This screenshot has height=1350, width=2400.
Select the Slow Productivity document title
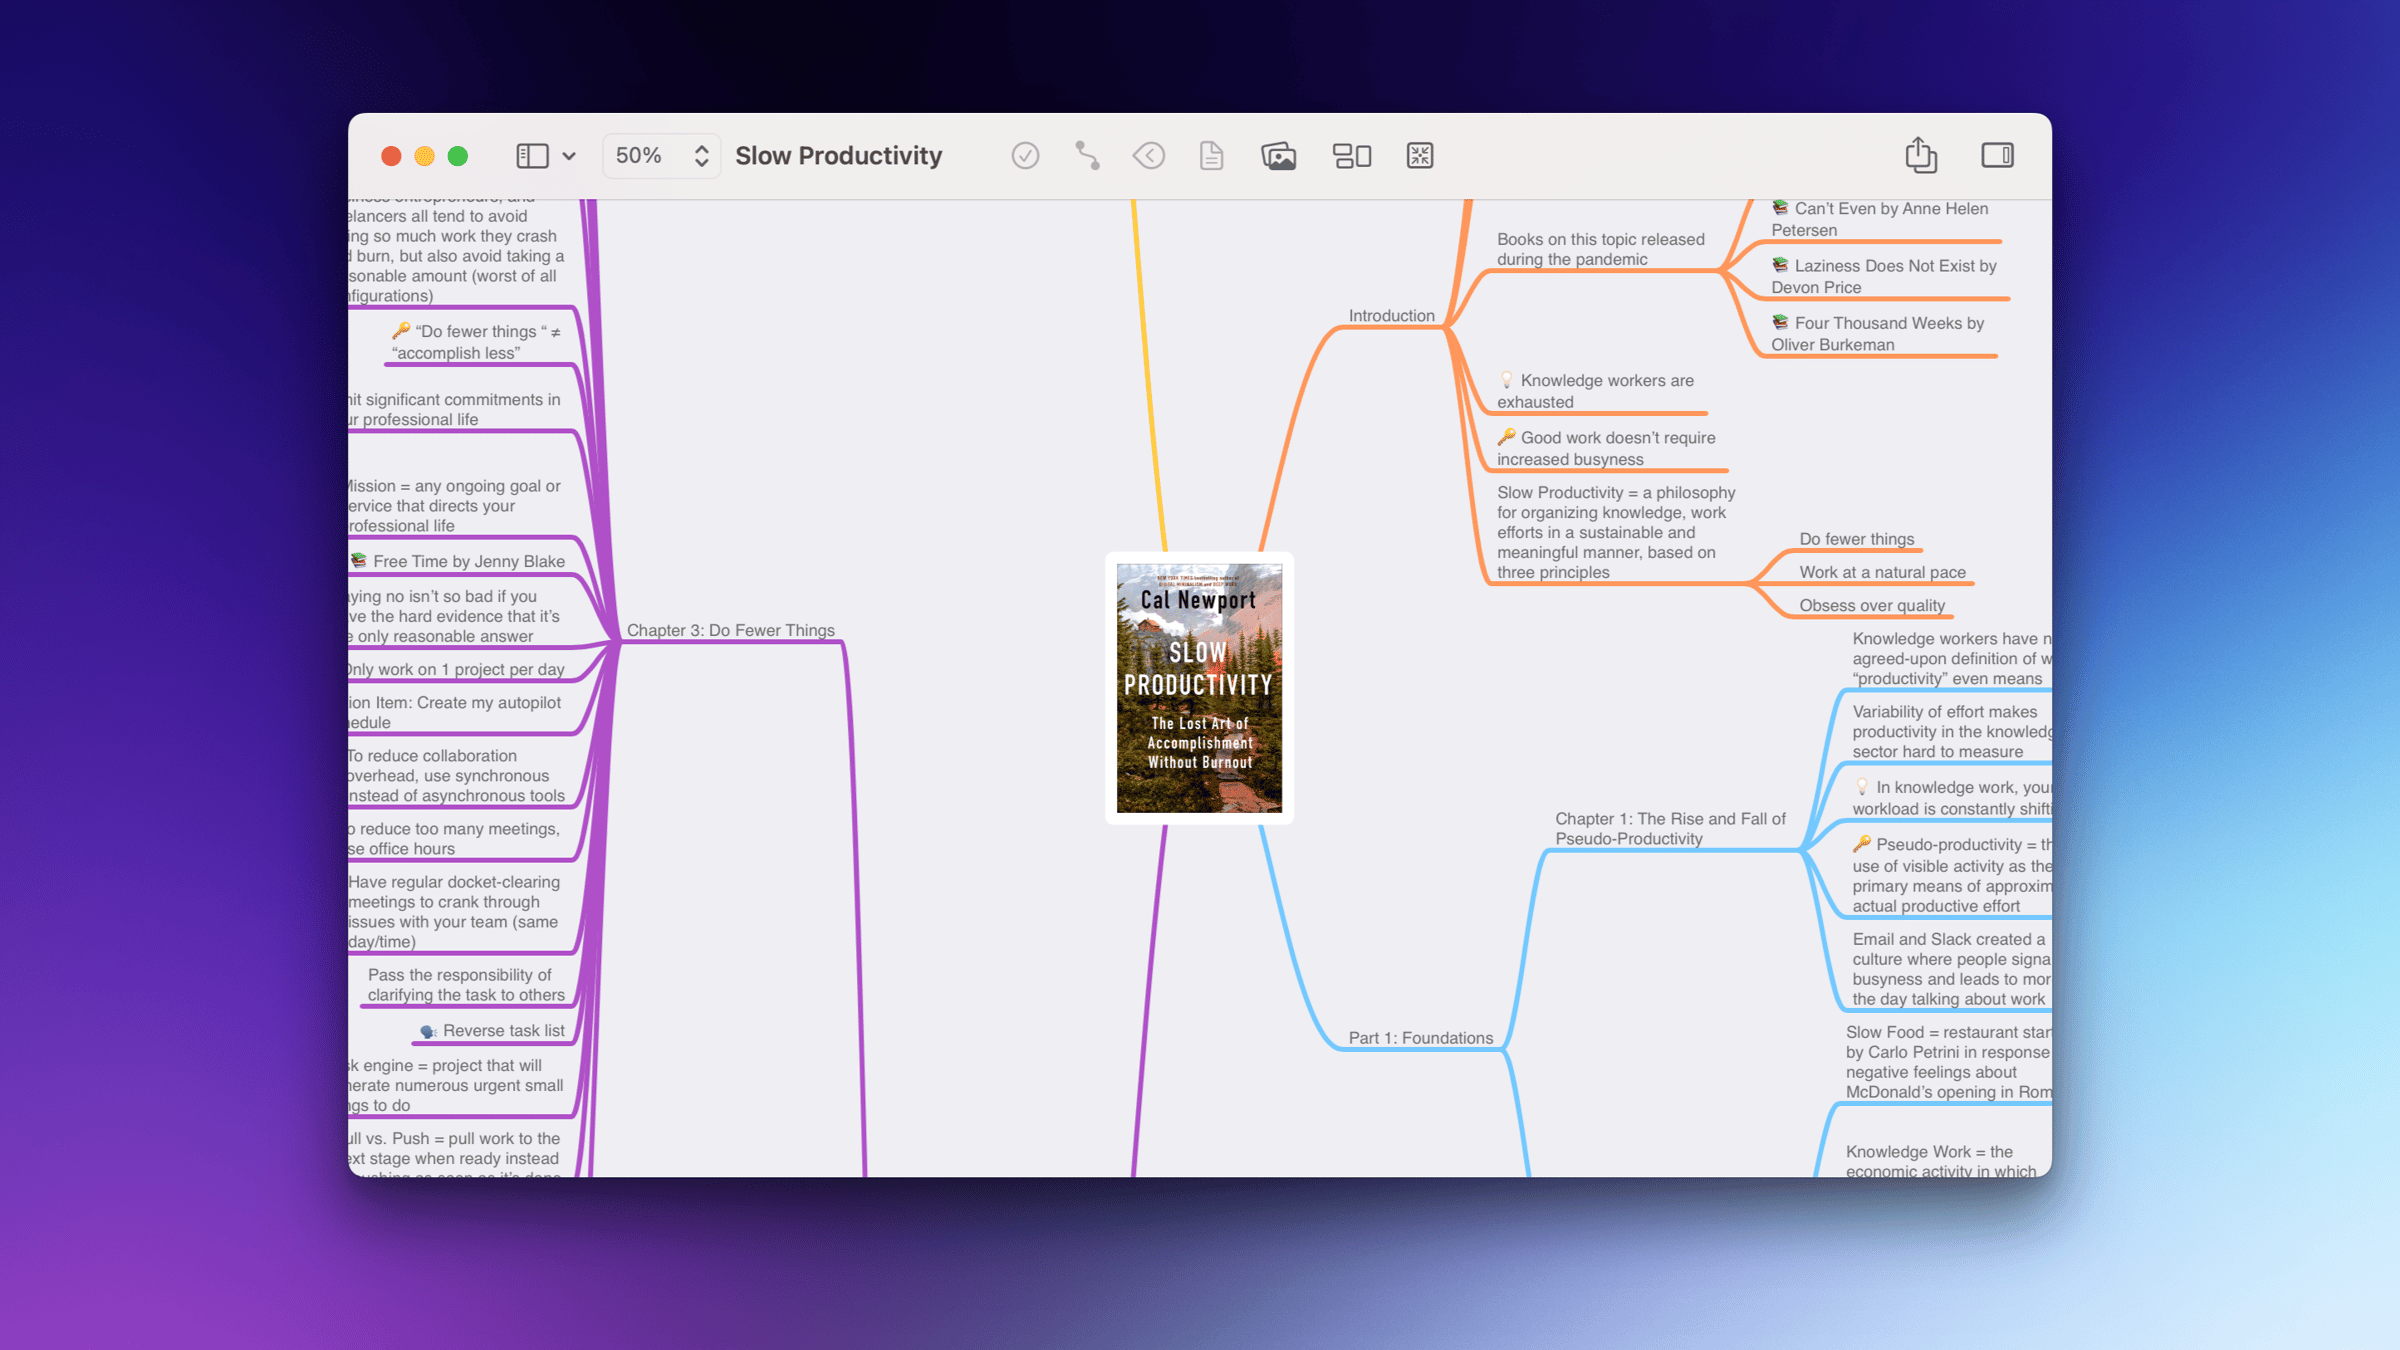tap(839, 156)
